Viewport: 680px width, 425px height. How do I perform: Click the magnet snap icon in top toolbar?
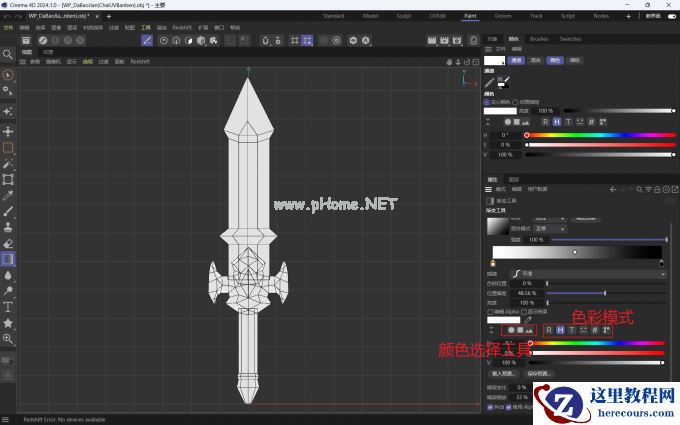(265, 40)
